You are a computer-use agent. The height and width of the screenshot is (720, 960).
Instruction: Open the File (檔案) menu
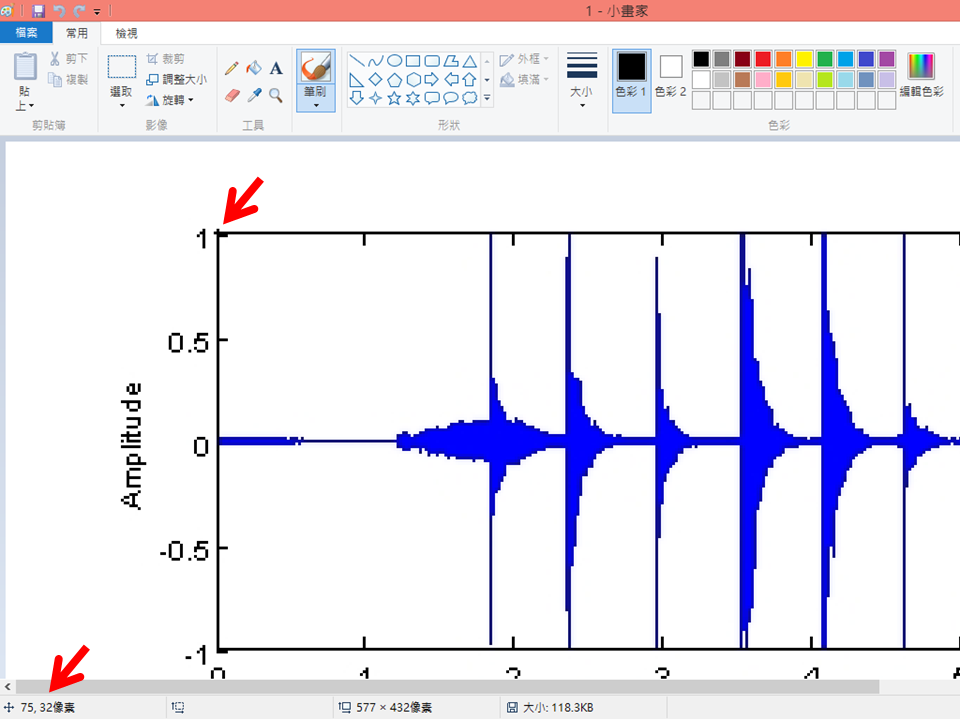[26, 31]
